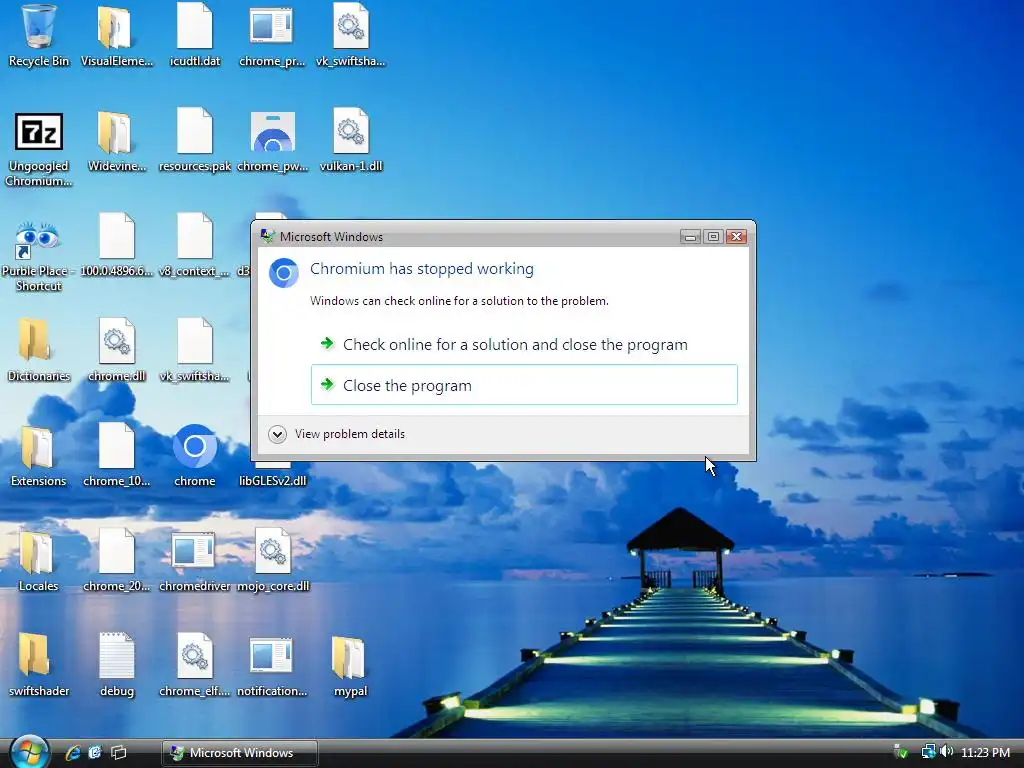1024x768 pixels.
Task: Open the network tray icon
Action: (x=928, y=752)
